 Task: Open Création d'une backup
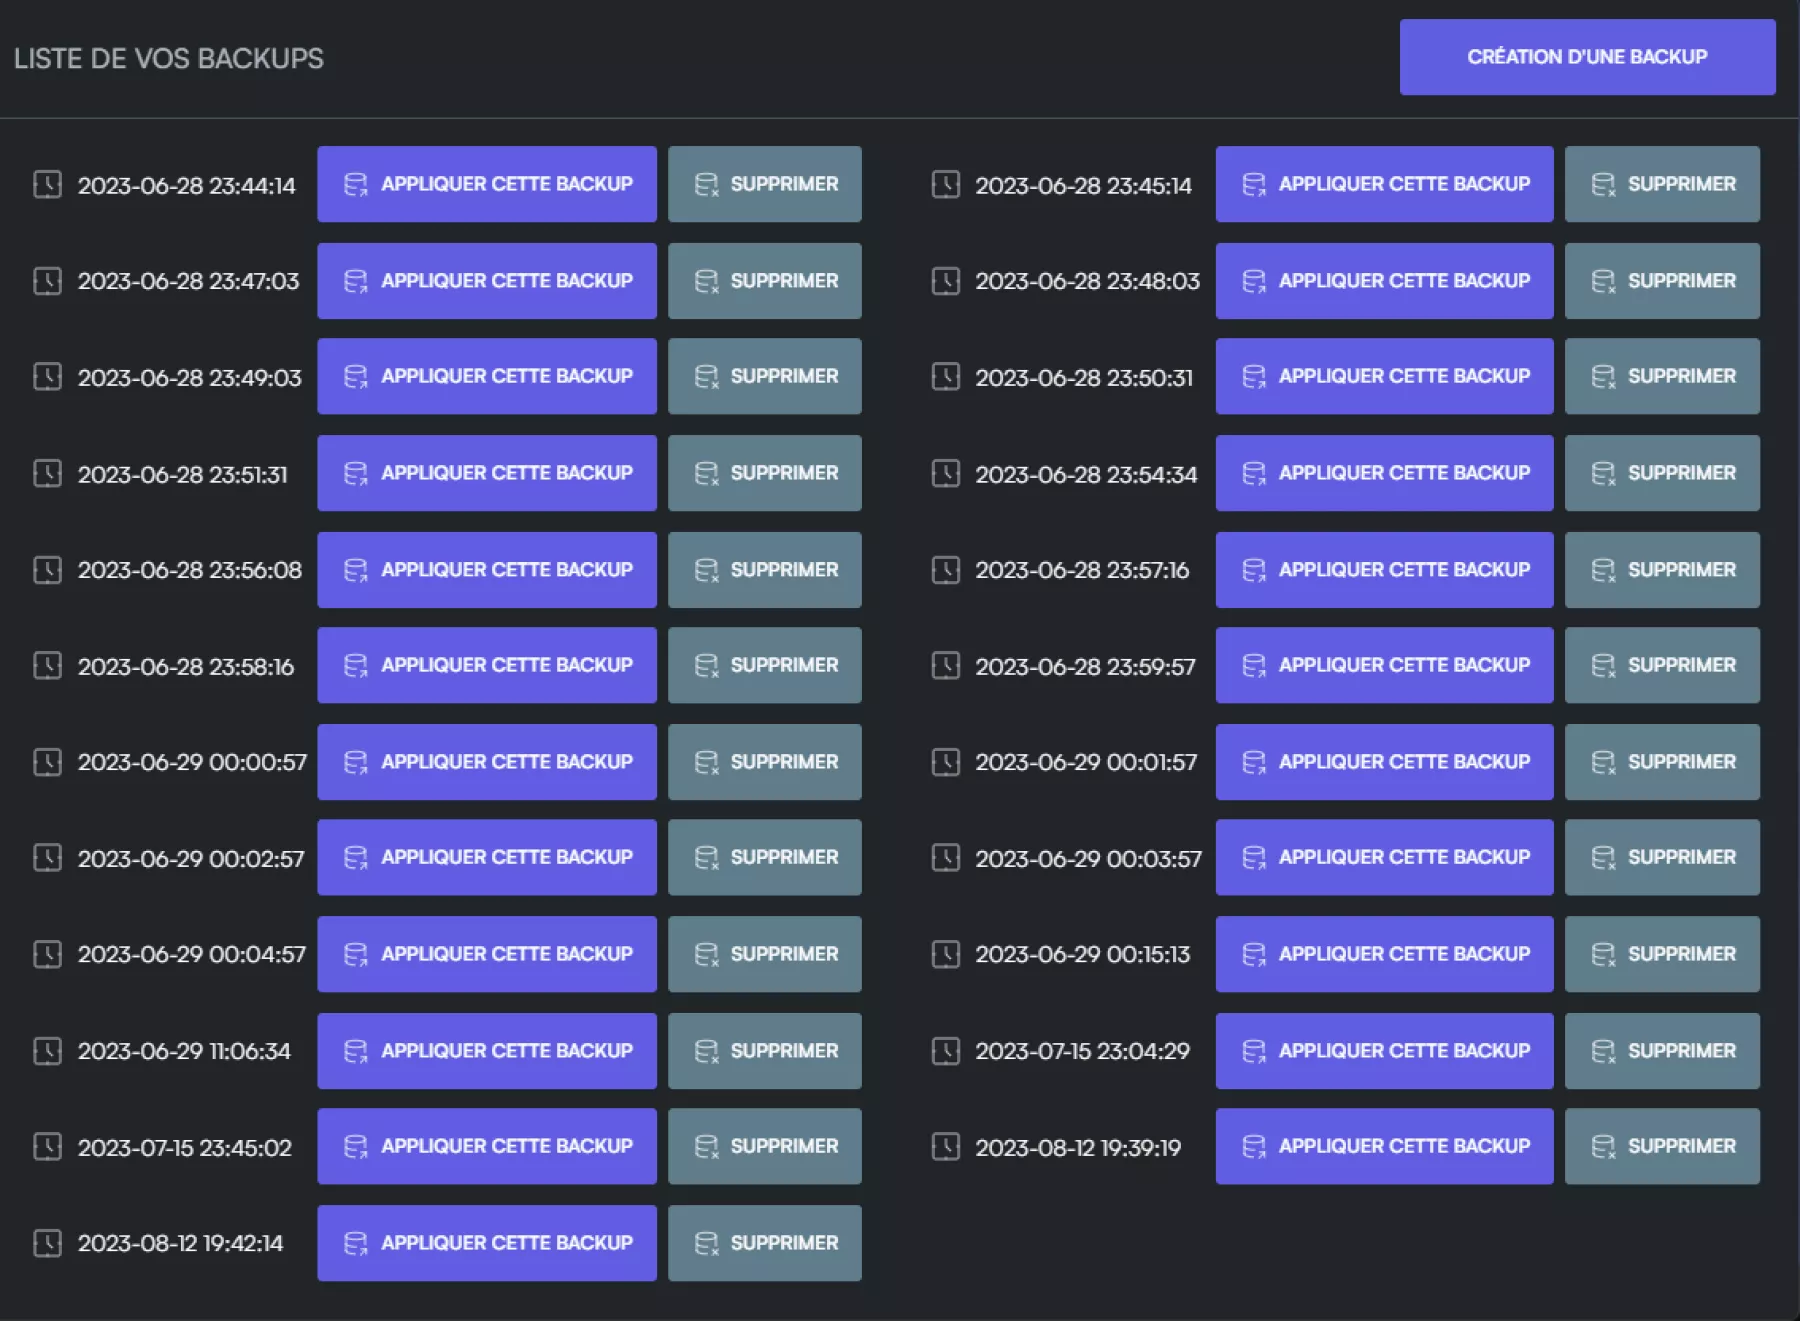(x=1587, y=57)
